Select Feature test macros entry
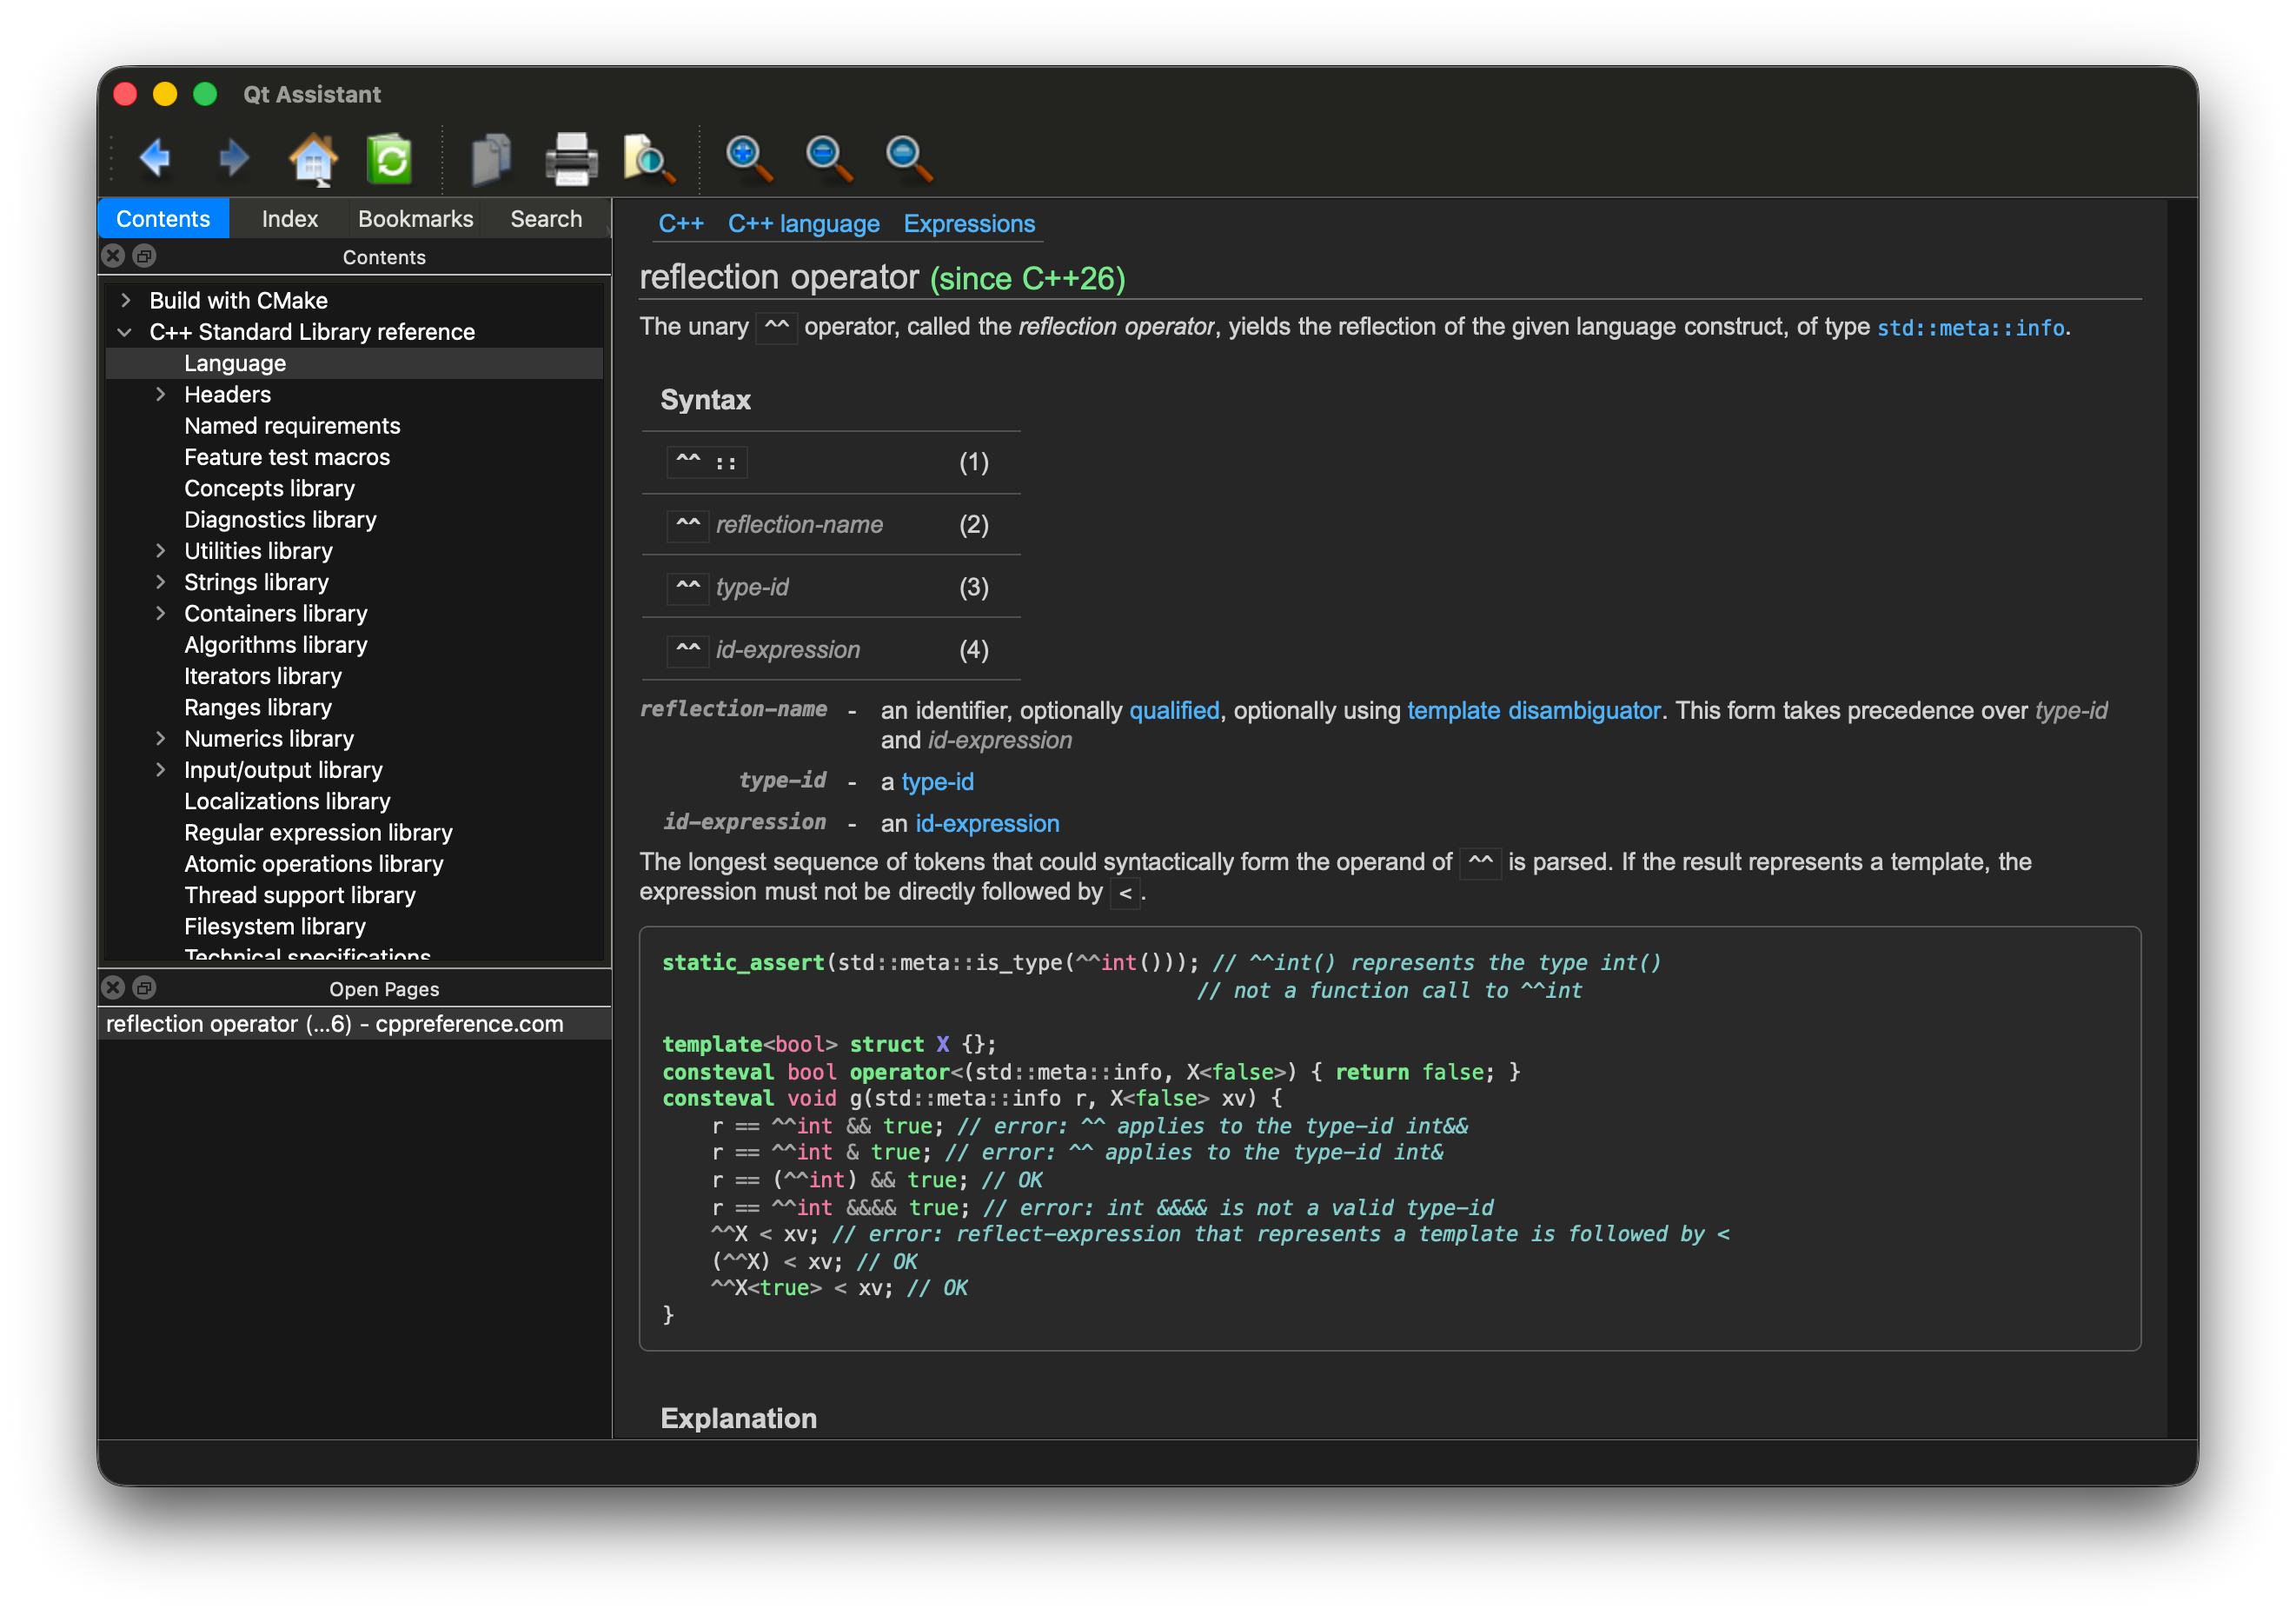Screen dimensions: 2296x1615 point(287,457)
